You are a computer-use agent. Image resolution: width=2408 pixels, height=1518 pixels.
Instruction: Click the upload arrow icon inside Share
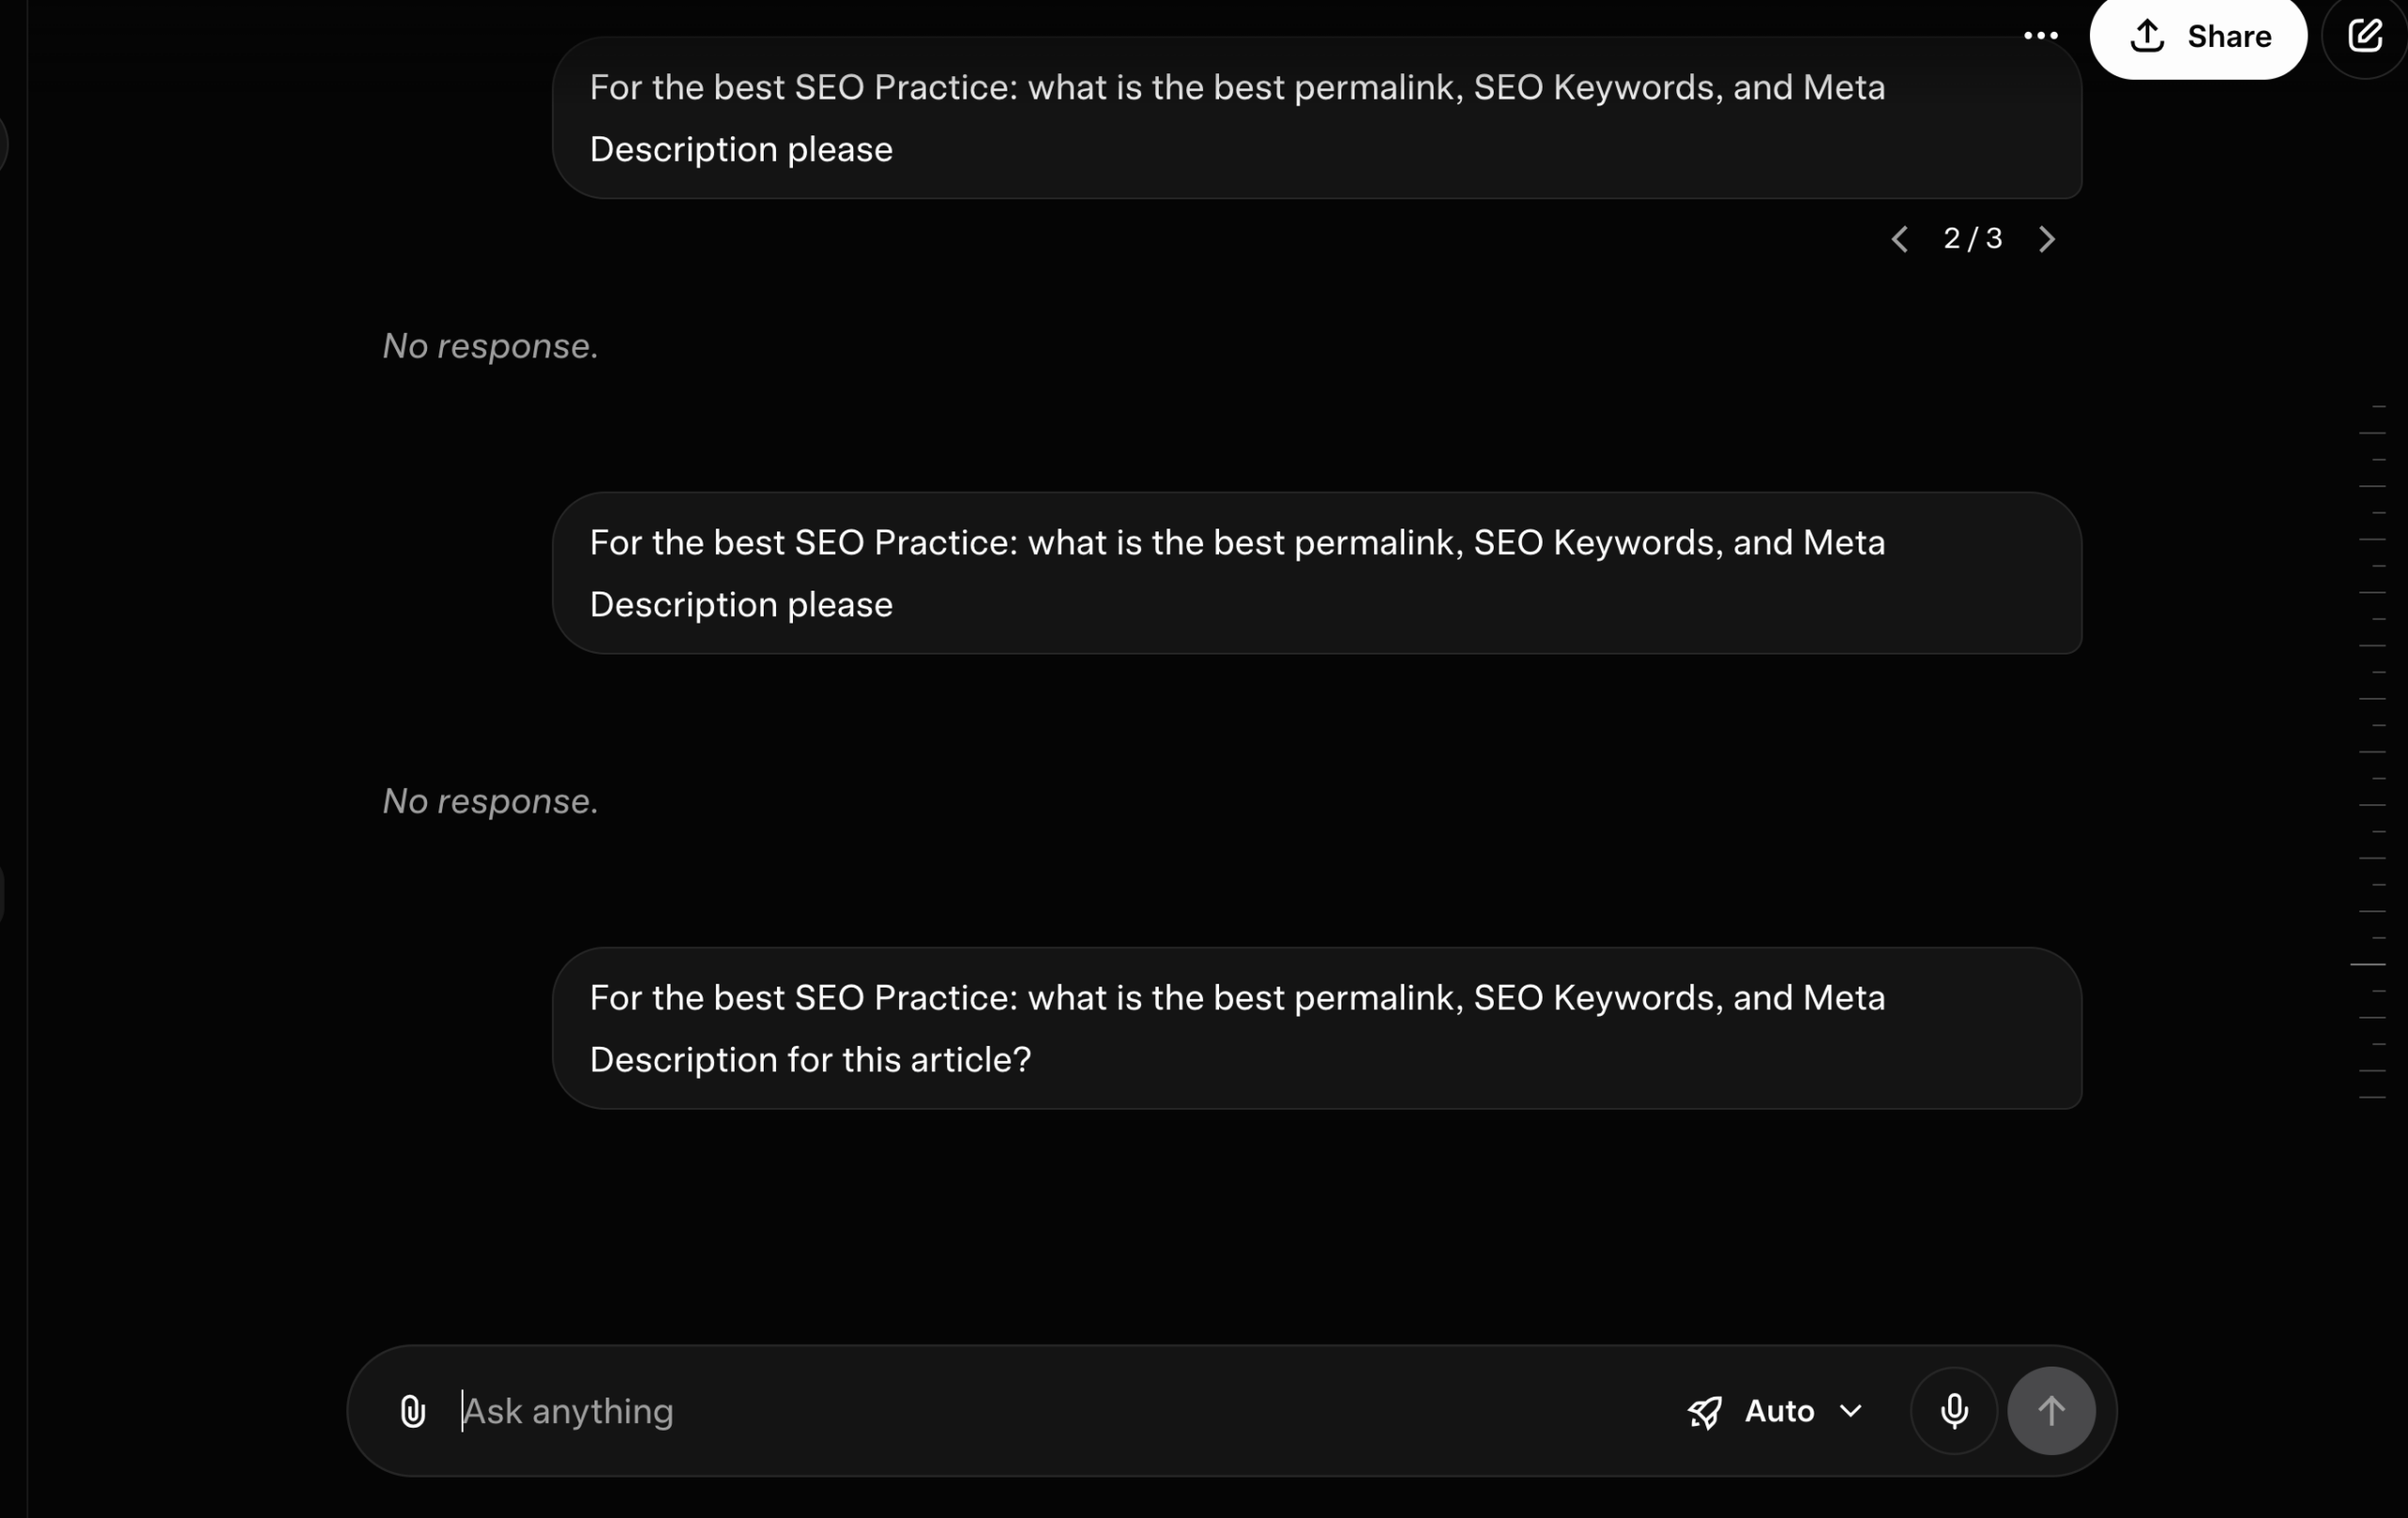(2147, 37)
